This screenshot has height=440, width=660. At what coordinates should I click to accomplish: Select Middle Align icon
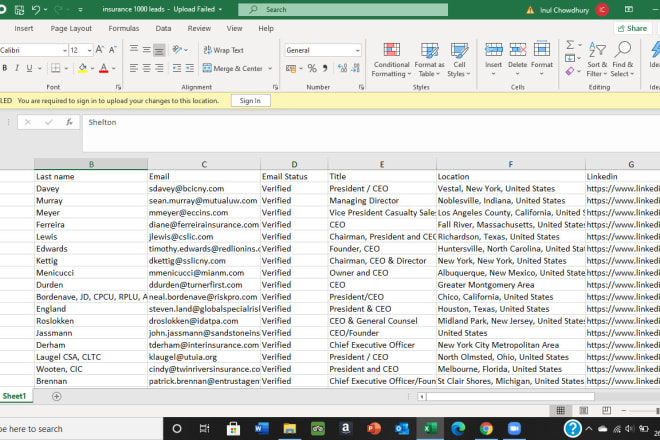[x=146, y=49]
